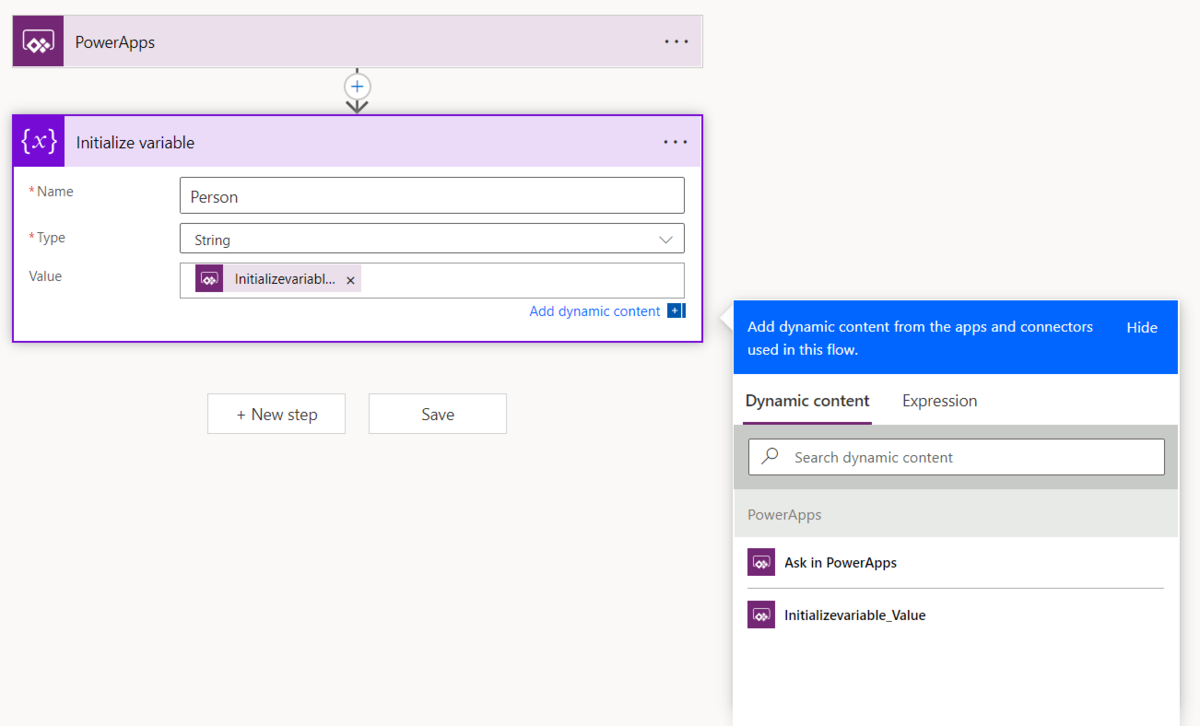Click the plus icon to insert a step
This screenshot has width=1200, height=726.
pos(357,87)
